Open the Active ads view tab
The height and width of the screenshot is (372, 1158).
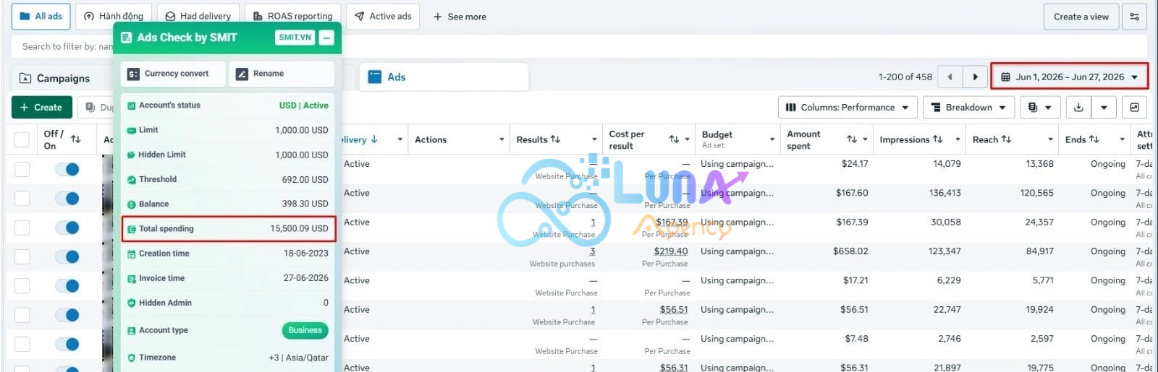coord(383,16)
